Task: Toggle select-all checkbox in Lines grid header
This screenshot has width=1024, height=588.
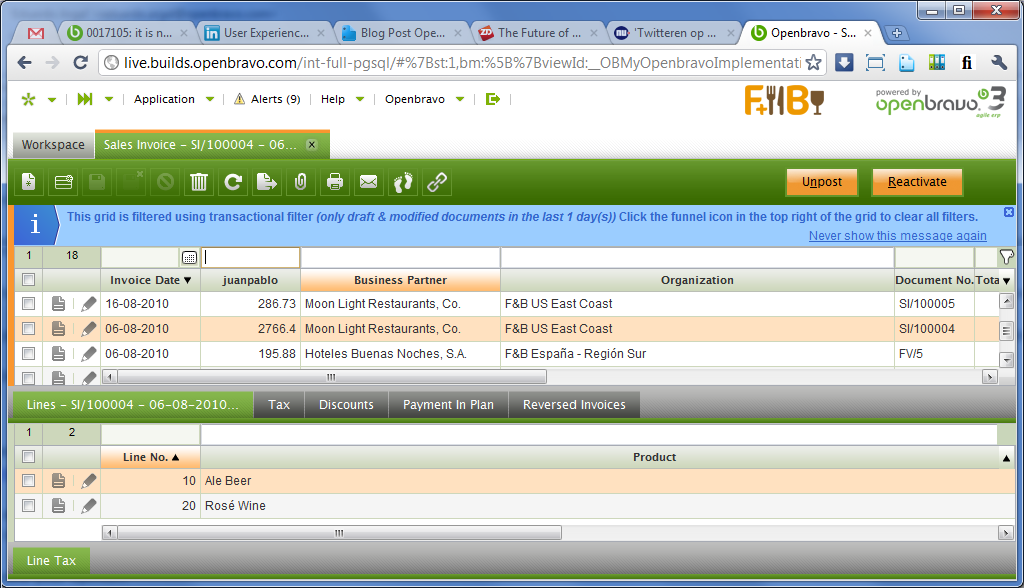Action: point(28,457)
